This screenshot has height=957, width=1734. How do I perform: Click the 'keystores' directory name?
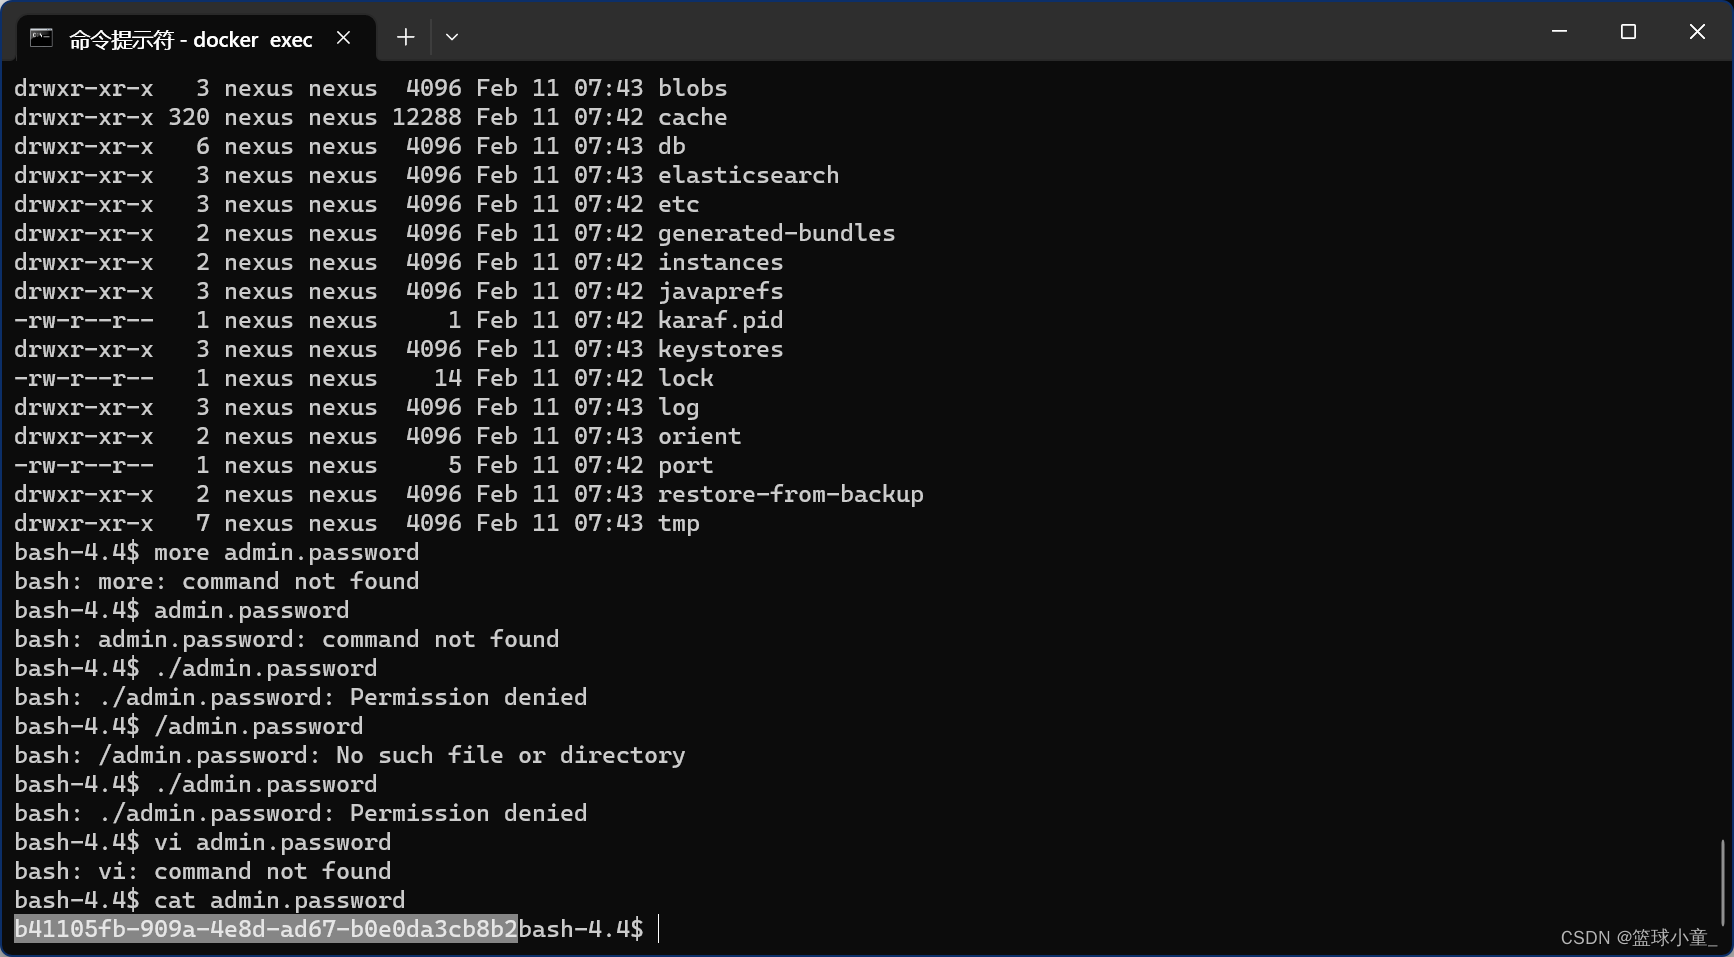720,349
